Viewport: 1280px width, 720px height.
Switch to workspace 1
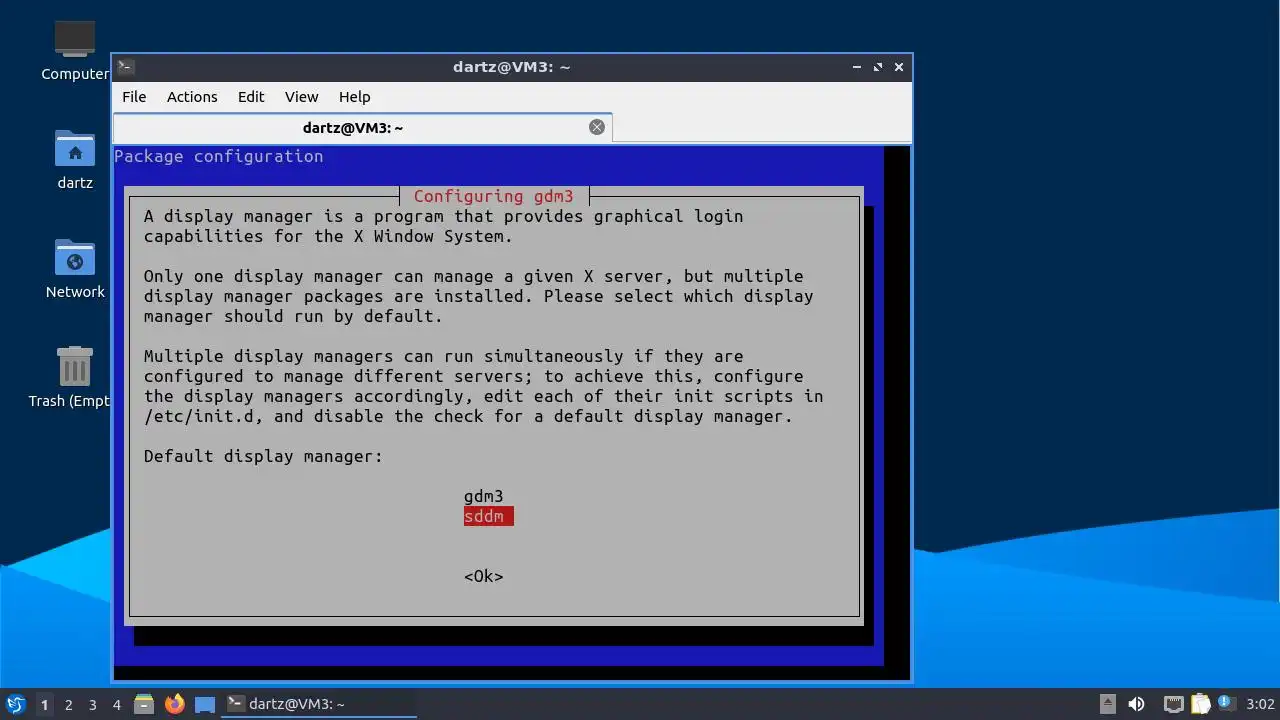point(44,704)
